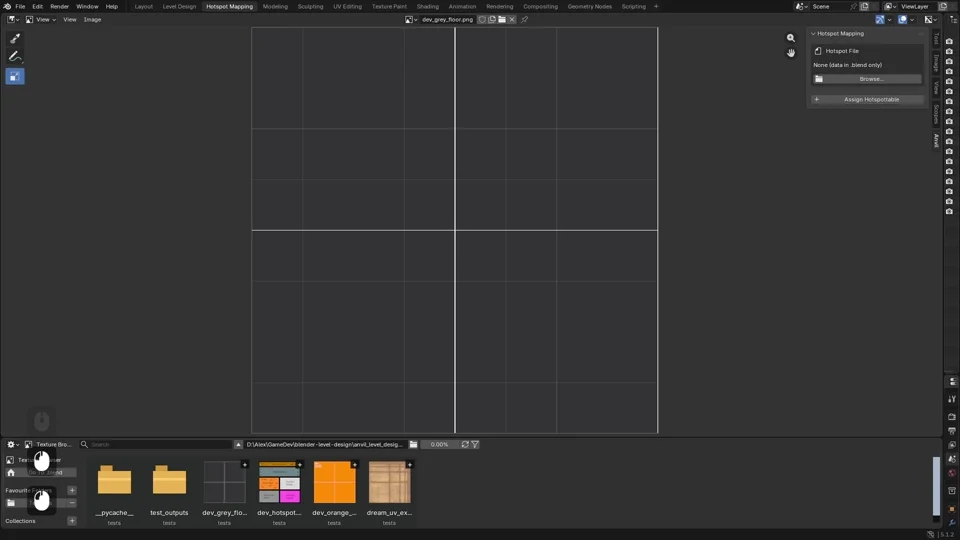Add dev_grey_floor texture using plus badge
960x540 pixels.
point(244,465)
